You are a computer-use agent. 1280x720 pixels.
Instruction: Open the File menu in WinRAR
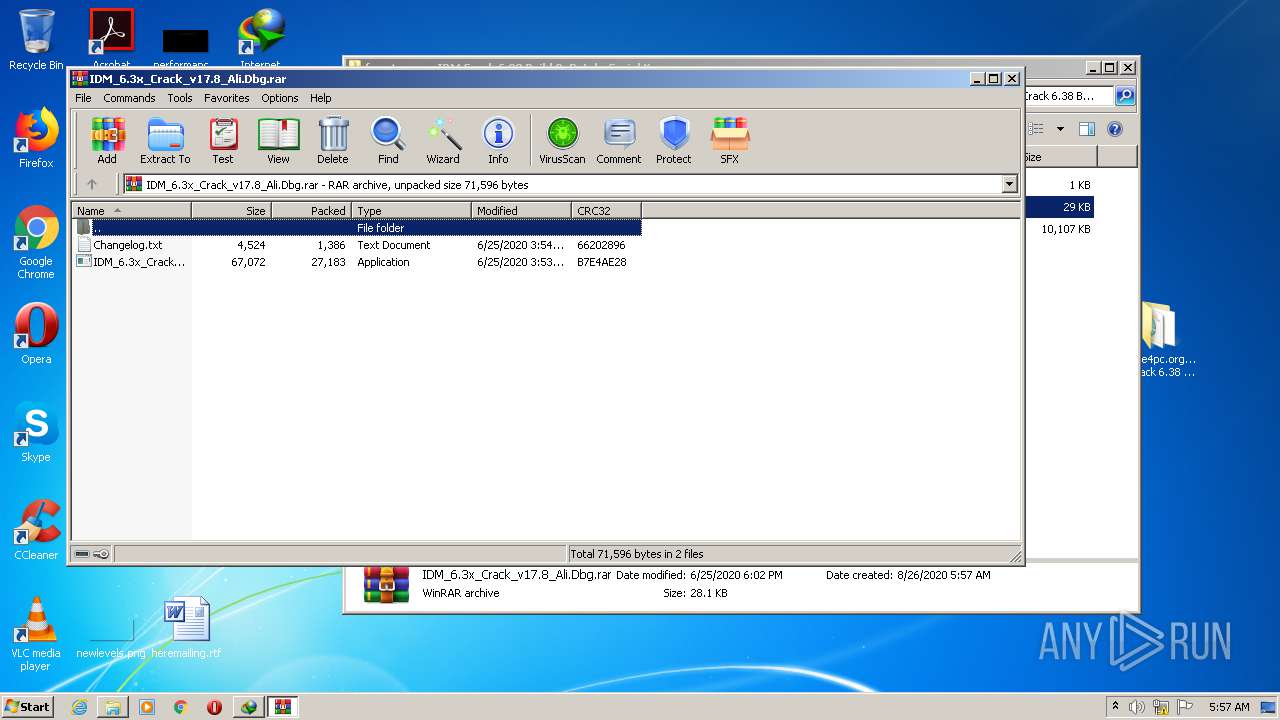[x=83, y=98]
